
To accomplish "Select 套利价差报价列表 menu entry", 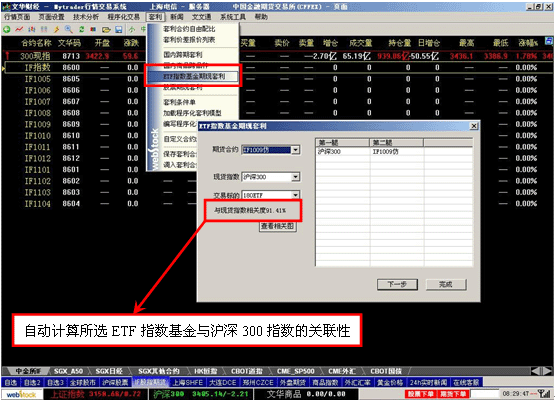I will pyautogui.click(x=189, y=40).
